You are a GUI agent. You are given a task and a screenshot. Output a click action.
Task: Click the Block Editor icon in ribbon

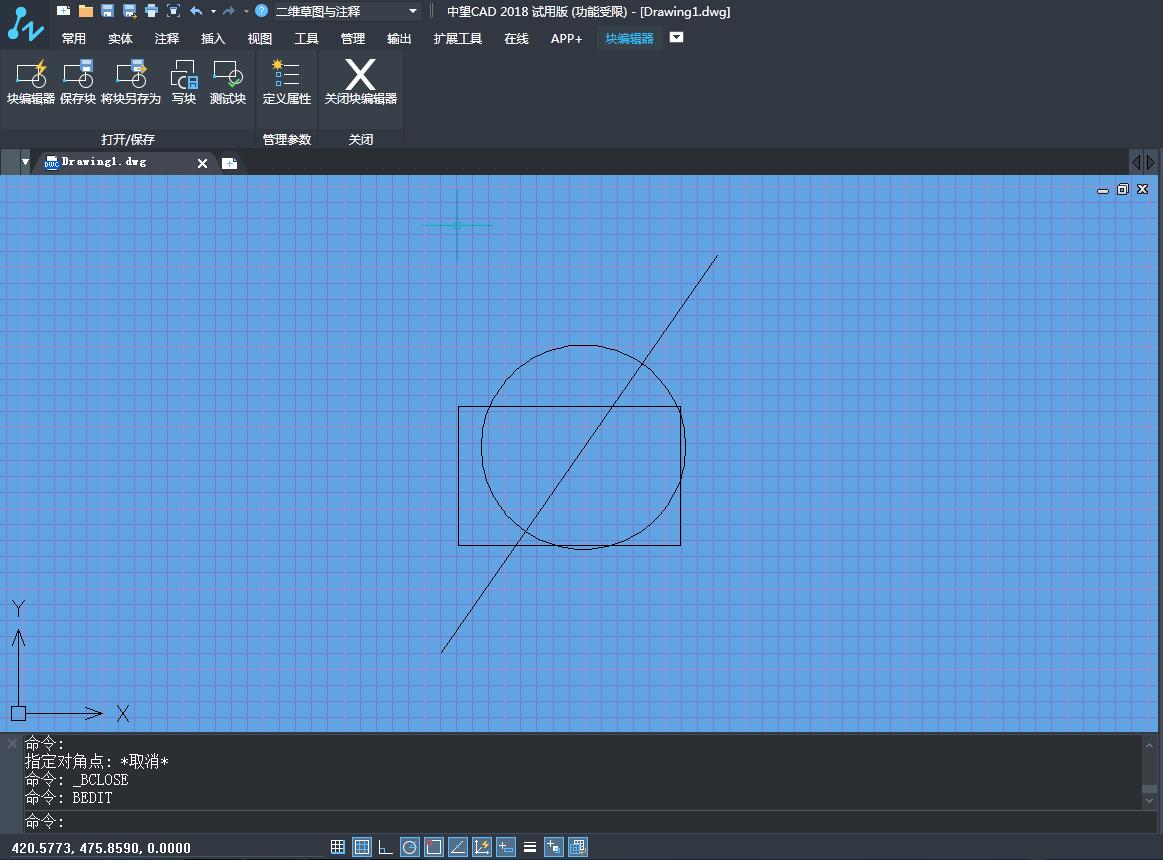click(31, 82)
